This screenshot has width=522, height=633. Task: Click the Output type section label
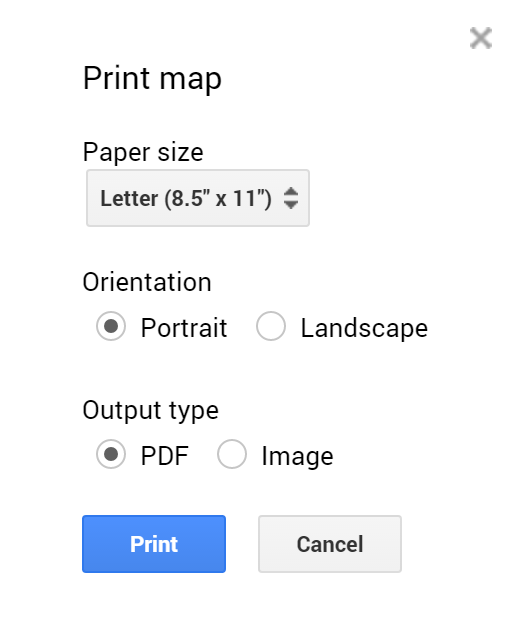(151, 410)
